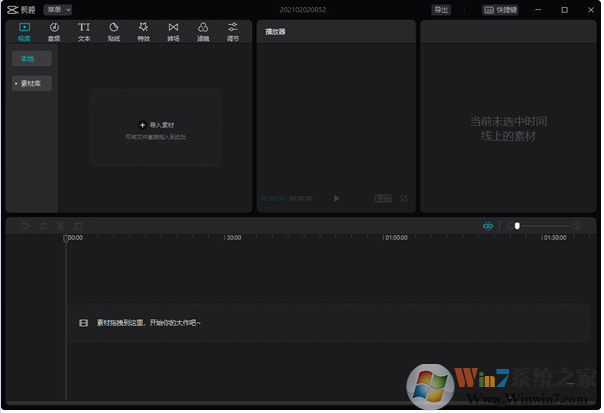Open the 视频 (Video) media tab
604x413 pixels.
[25, 31]
